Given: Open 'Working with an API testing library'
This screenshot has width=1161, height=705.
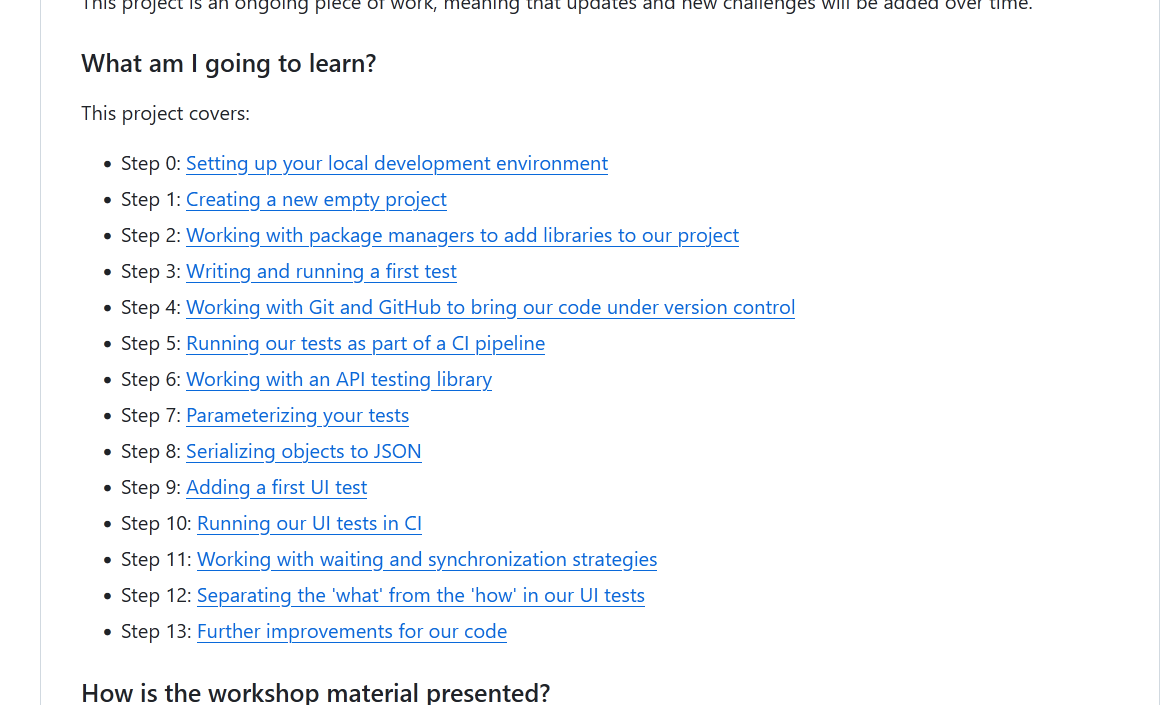Looking at the screenshot, I should (339, 379).
